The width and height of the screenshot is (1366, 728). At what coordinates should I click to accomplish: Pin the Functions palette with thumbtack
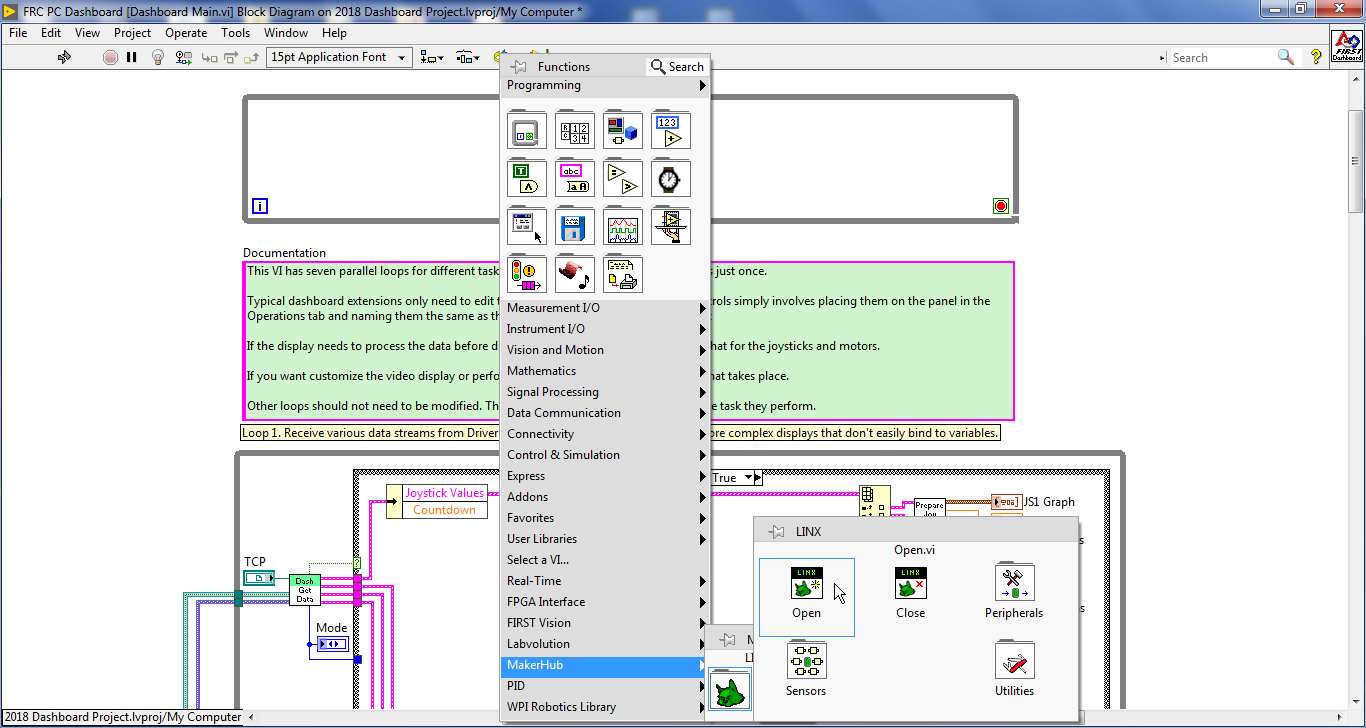click(x=518, y=67)
